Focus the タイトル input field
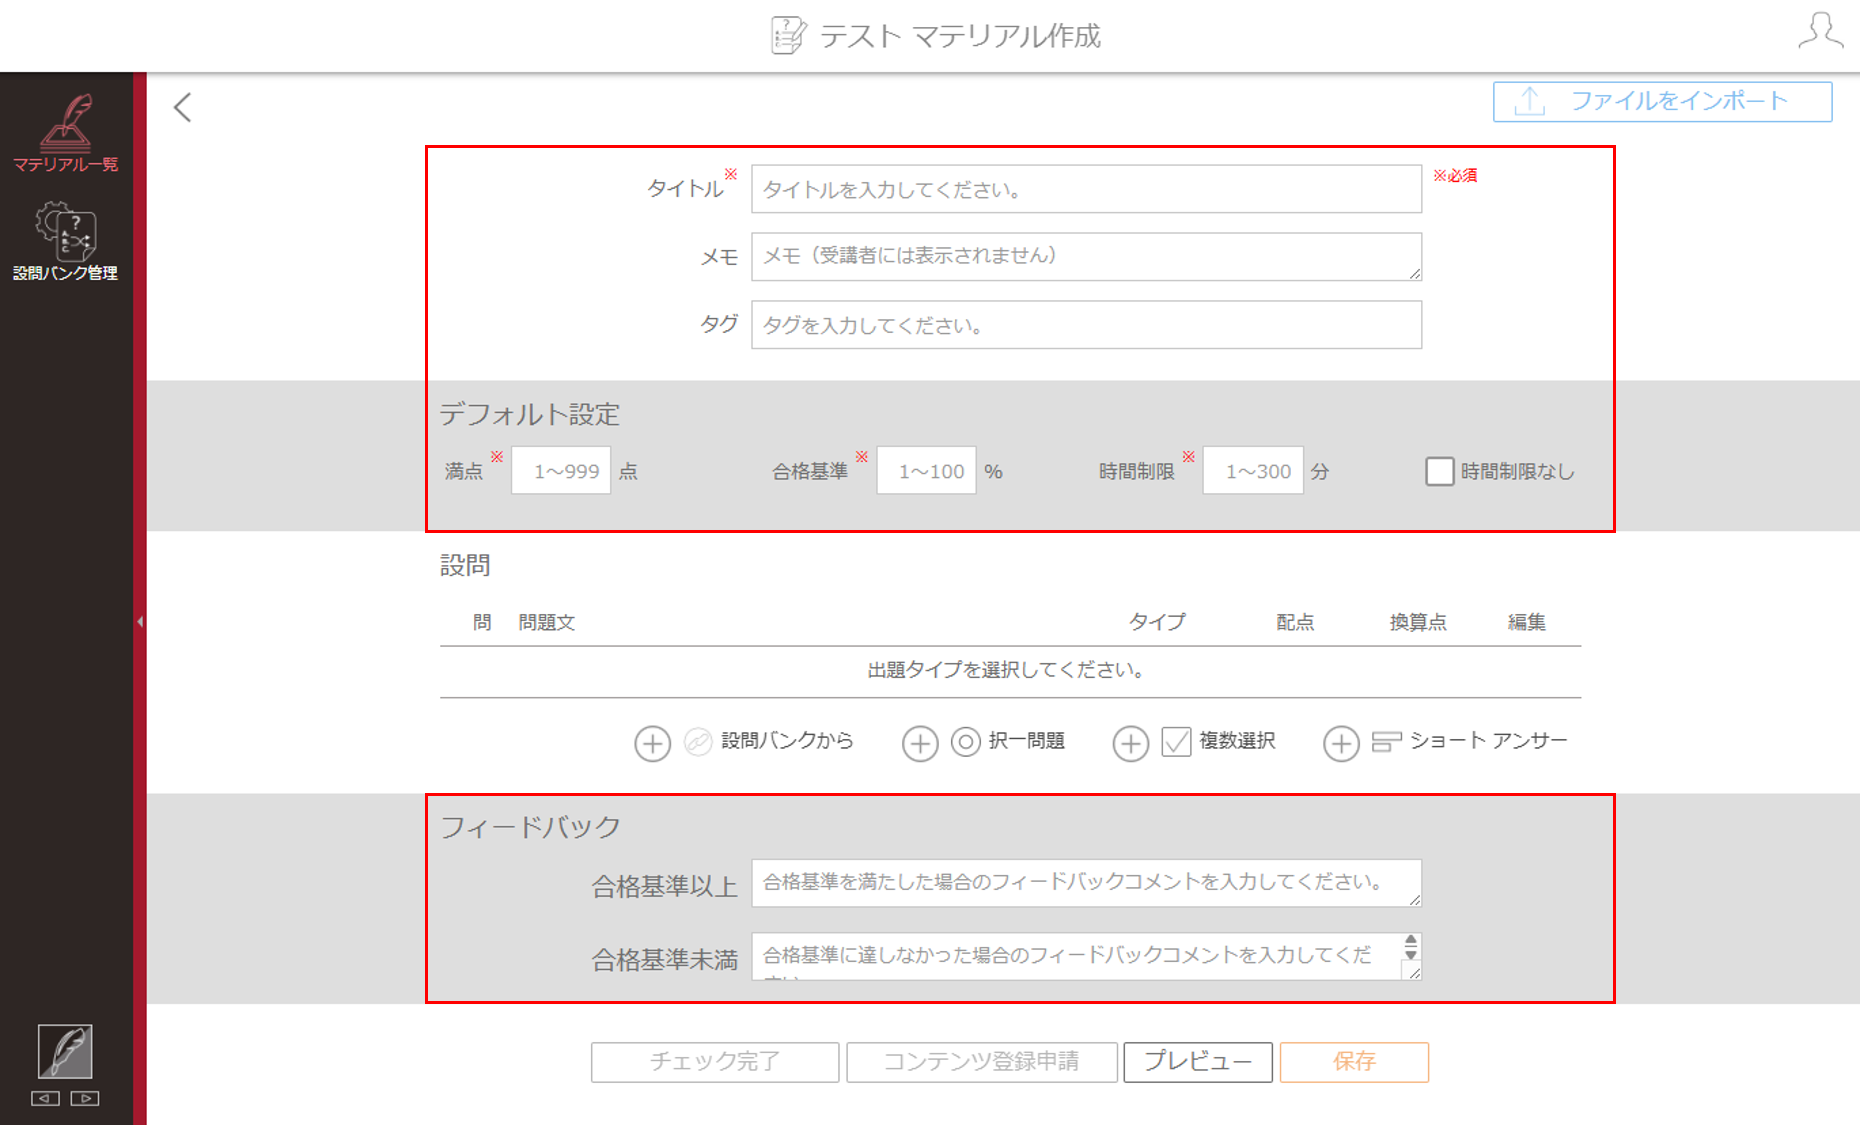1860x1125 pixels. click(x=1086, y=189)
